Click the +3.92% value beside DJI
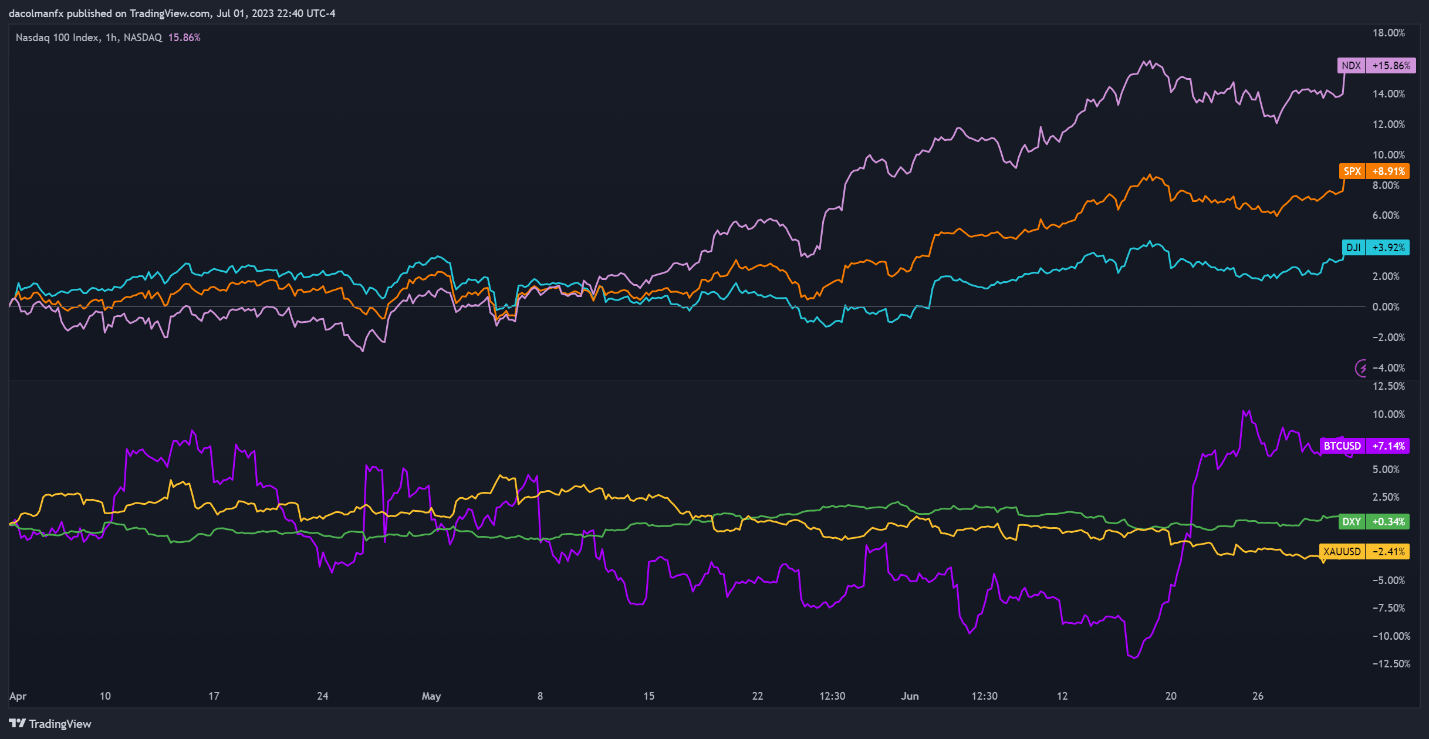This screenshot has width=1429, height=739. [x=1388, y=247]
